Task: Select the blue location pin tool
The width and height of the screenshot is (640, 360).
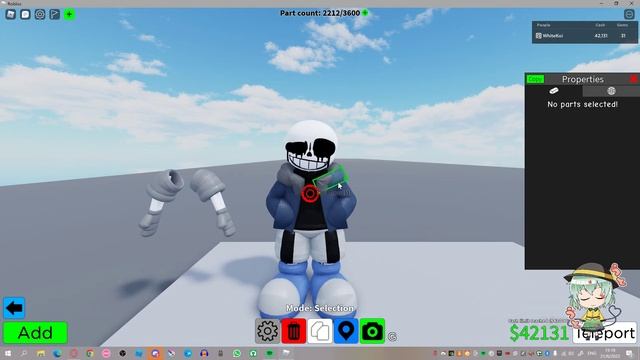Action: pos(346,331)
